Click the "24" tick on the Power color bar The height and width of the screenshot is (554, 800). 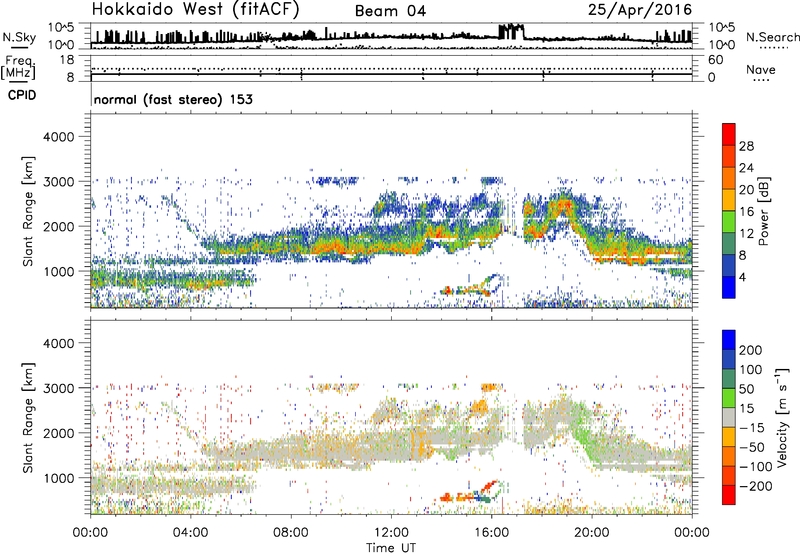pyautogui.click(x=746, y=168)
